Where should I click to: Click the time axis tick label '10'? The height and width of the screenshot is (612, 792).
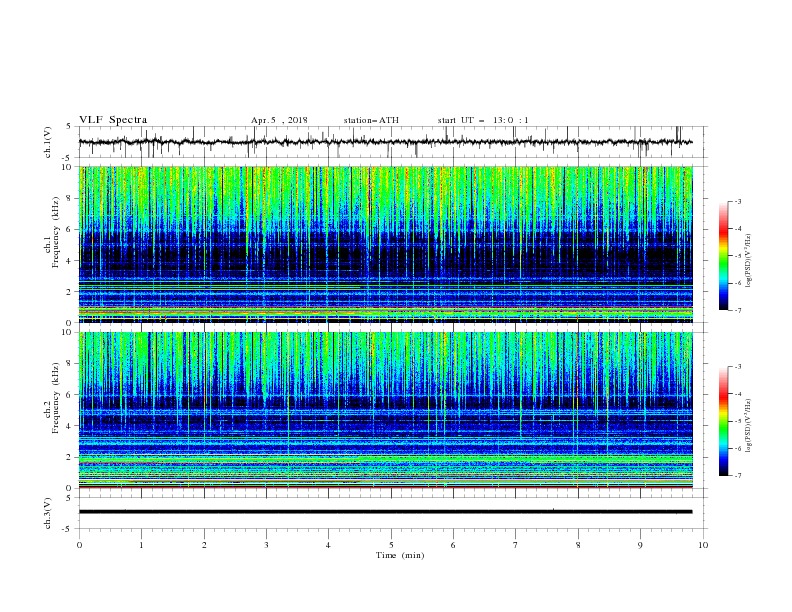pyautogui.click(x=703, y=545)
